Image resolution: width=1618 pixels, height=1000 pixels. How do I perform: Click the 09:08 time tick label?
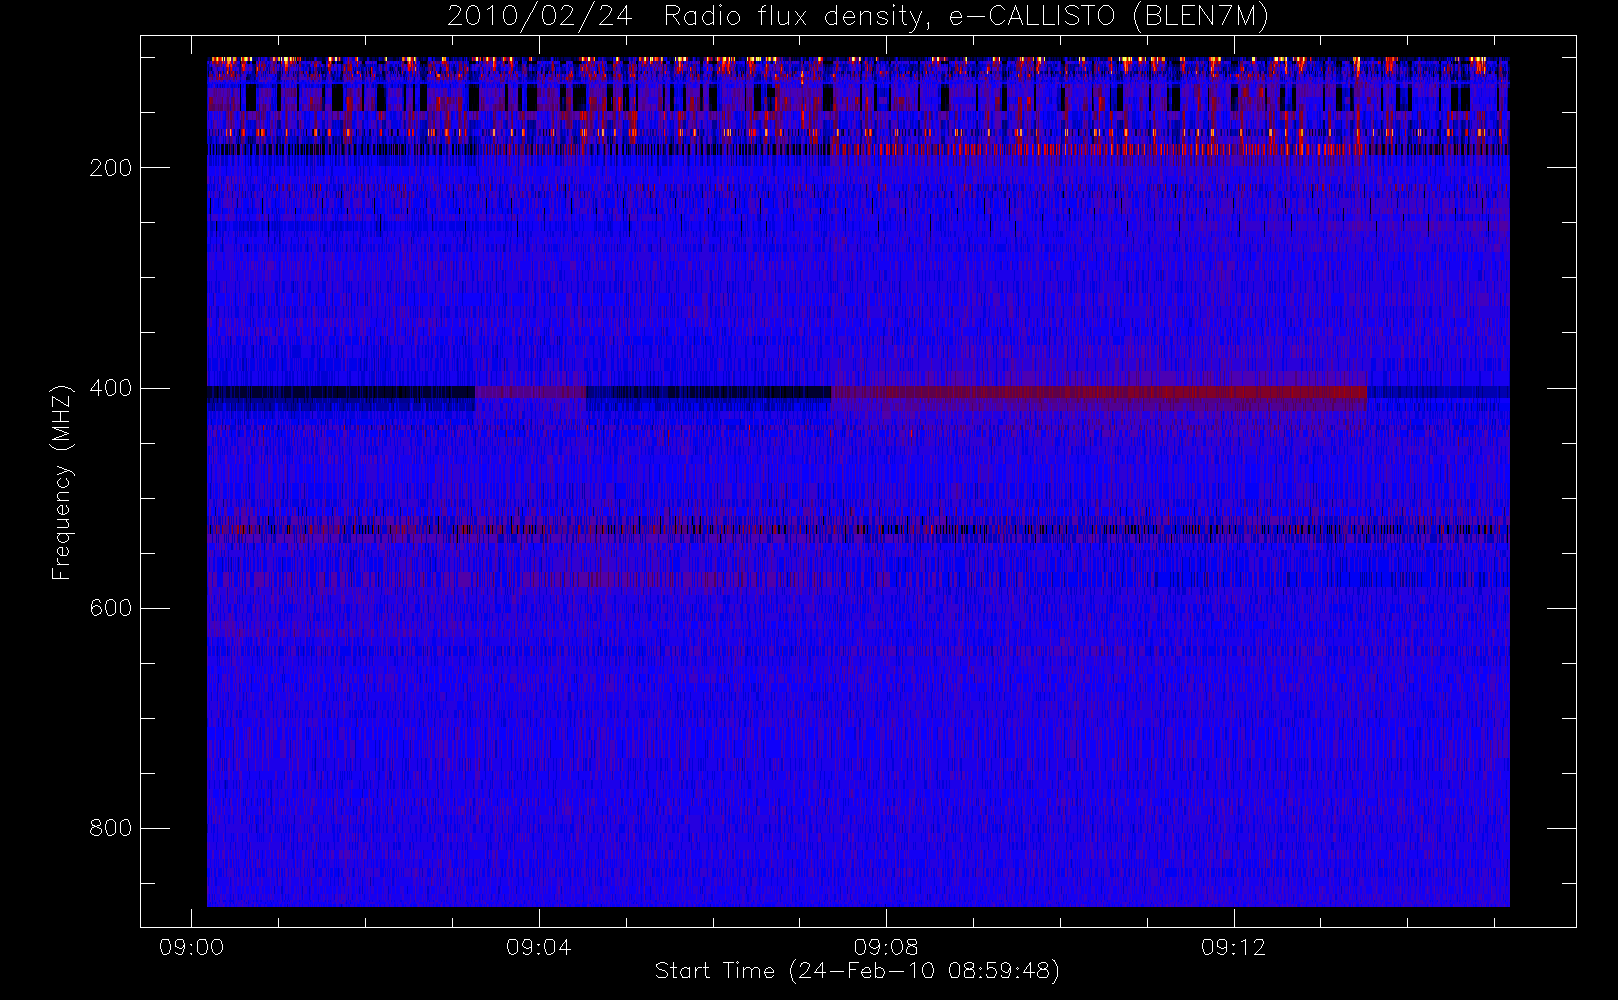click(886, 947)
